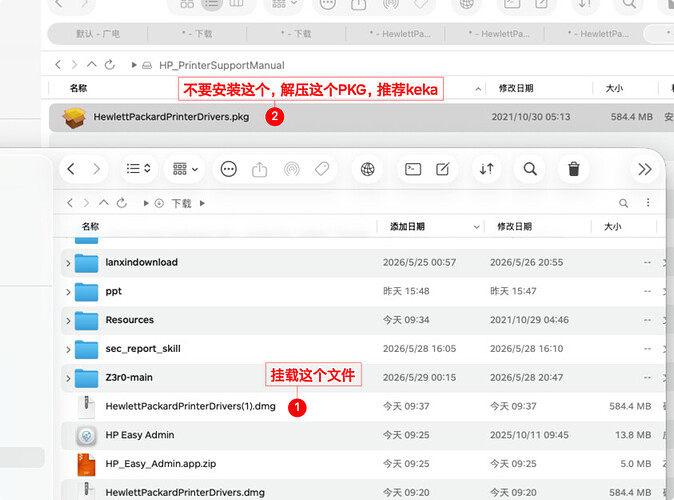Select the Resources folder name
The image size is (674, 500).
[129, 320]
